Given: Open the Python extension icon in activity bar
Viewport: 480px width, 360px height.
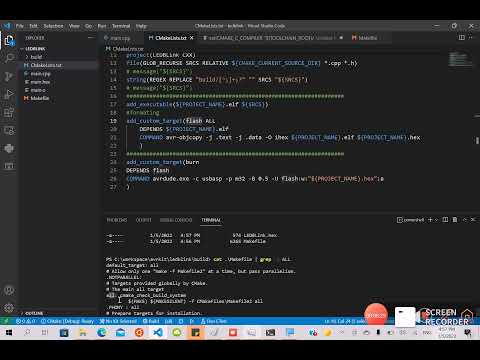Looking at the screenshot, I should (x=9, y=148).
